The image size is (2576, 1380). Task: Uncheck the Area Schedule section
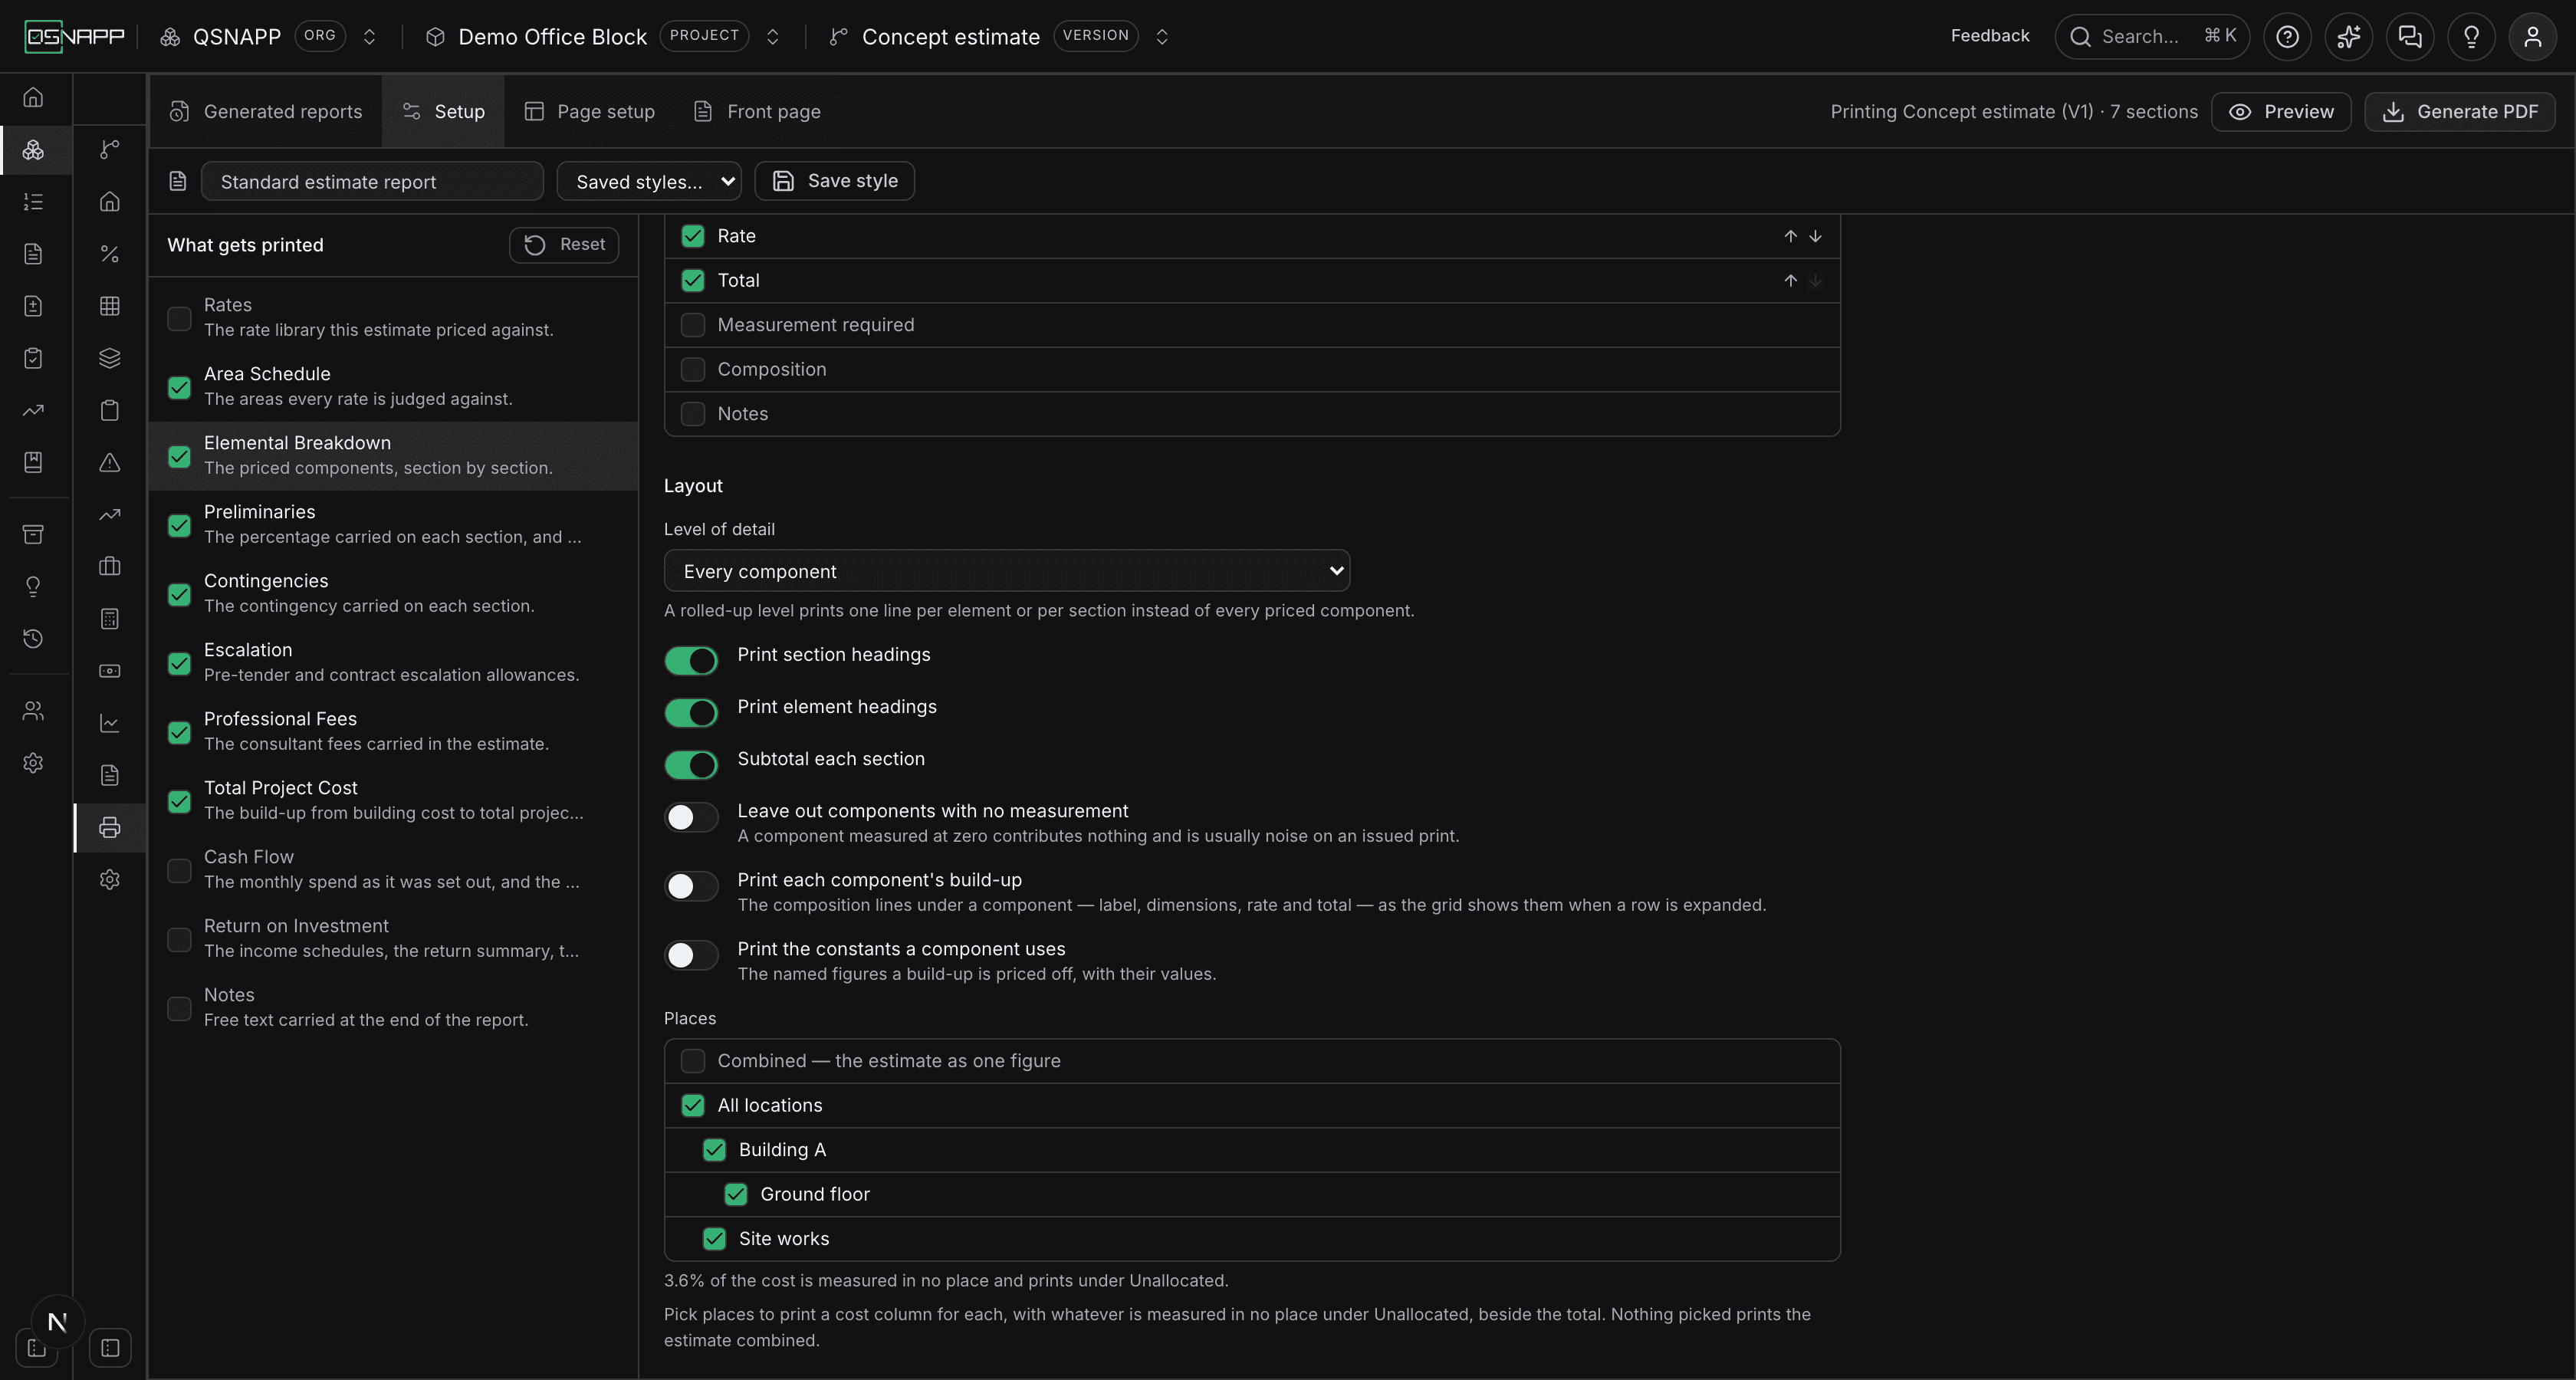pos(179,387)
